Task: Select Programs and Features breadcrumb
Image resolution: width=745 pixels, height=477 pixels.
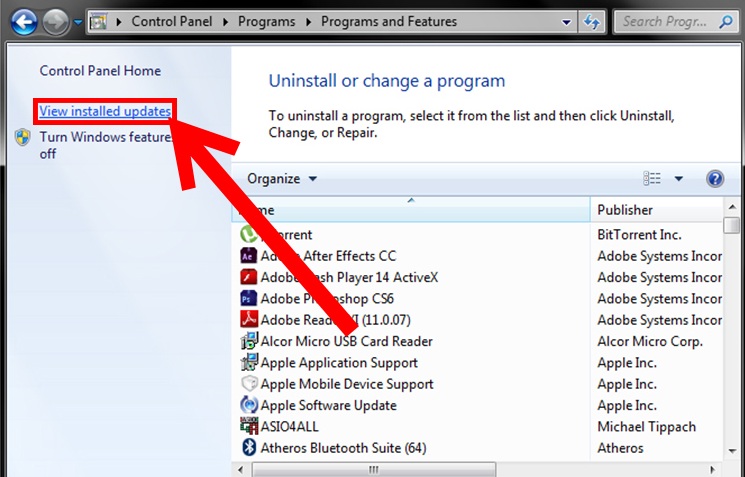Action: click(389, 21)
